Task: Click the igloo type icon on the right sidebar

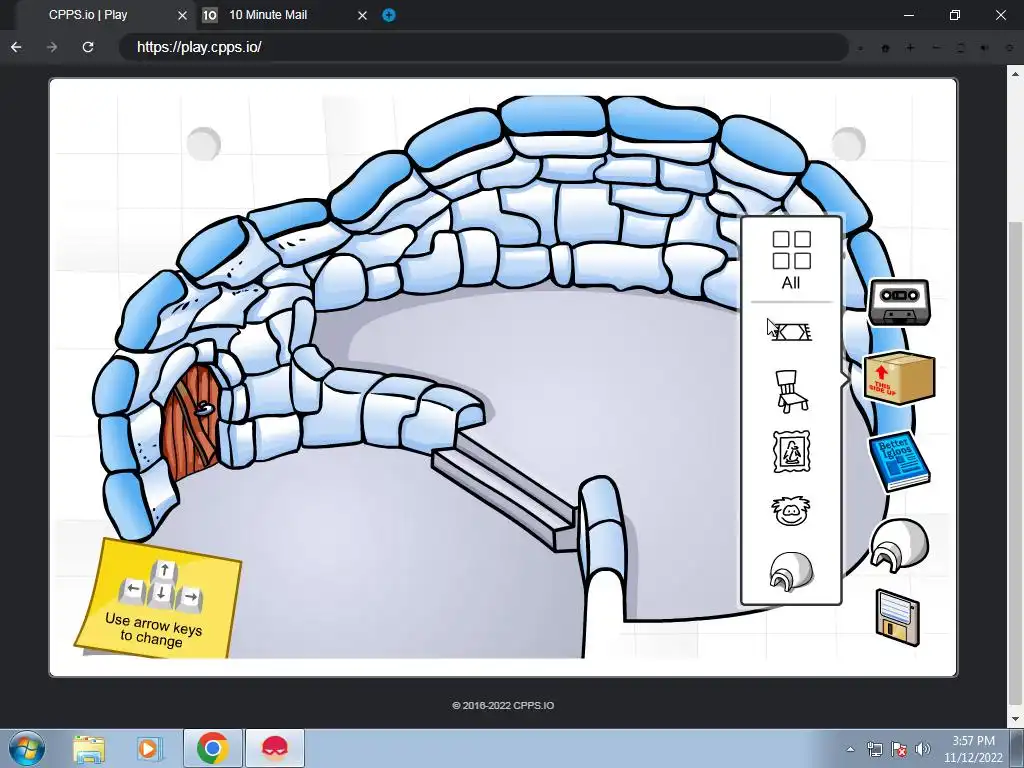Action: pos(899,546)
